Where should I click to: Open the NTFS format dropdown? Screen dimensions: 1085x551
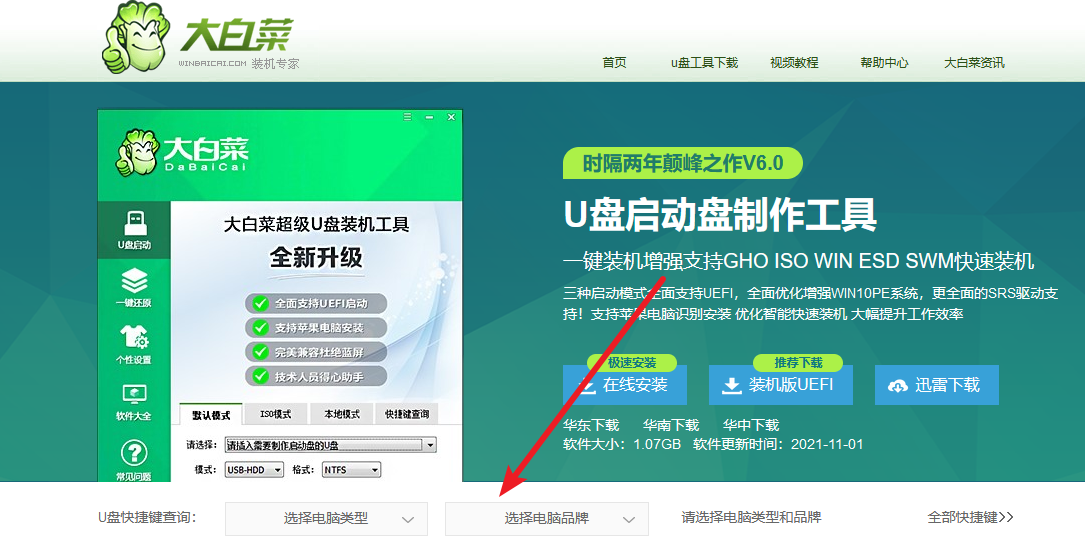tap(352, 470)
